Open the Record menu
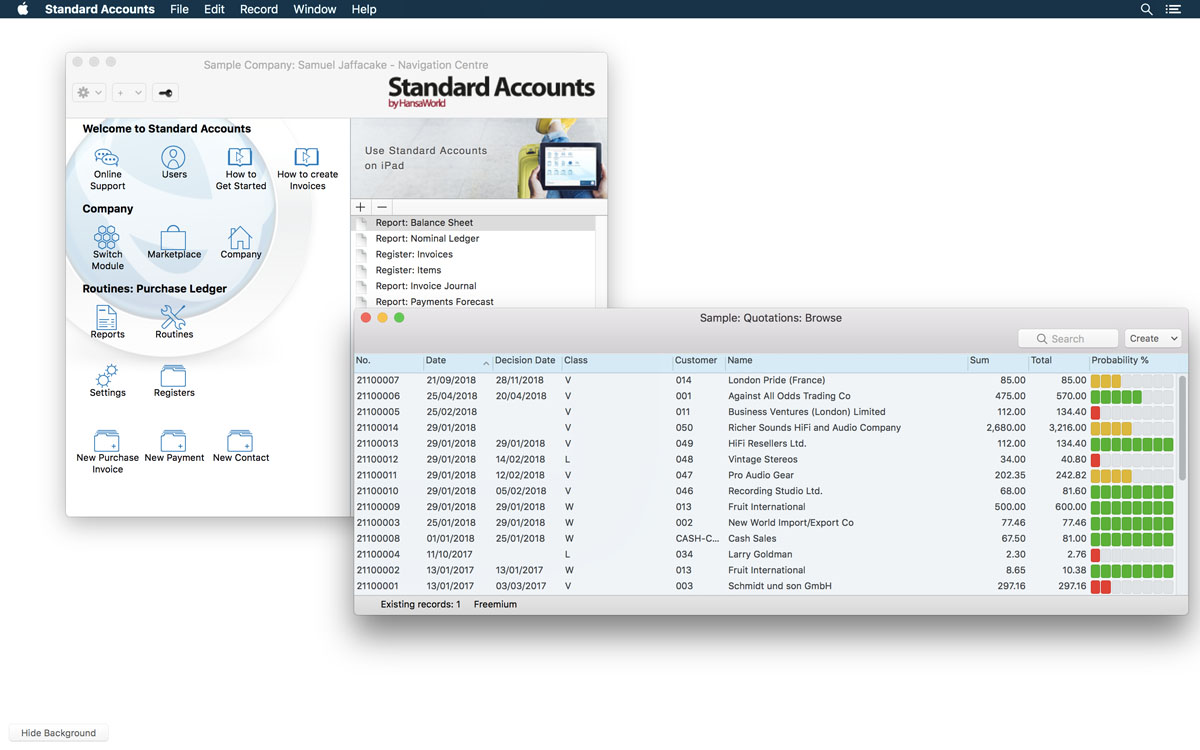 (258, 9)
